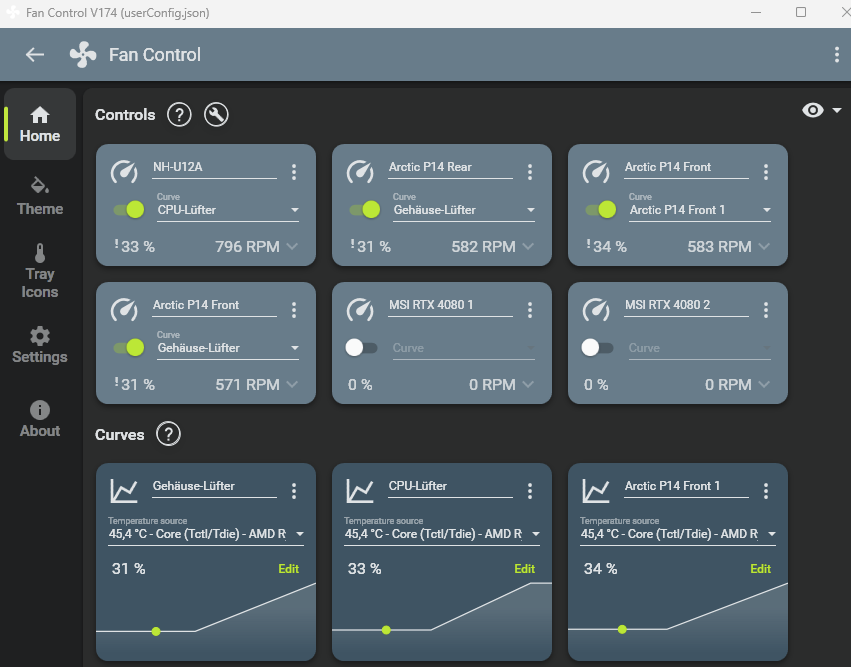Open MSI RTX 4080 2 options menu

point(766,310)
